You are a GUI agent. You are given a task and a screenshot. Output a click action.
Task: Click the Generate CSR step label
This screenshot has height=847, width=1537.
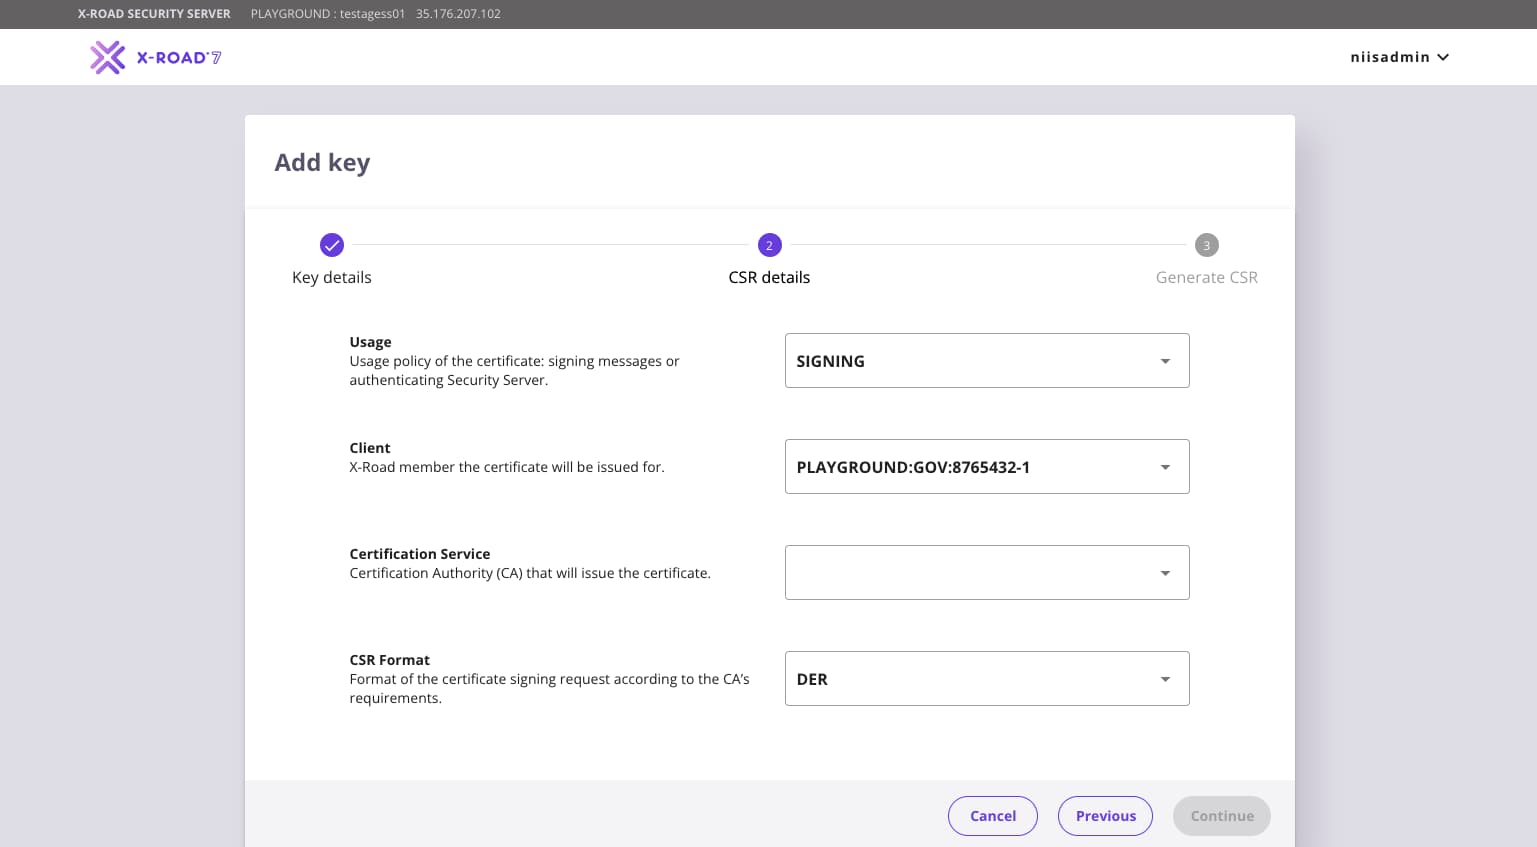coord(1206,277)
